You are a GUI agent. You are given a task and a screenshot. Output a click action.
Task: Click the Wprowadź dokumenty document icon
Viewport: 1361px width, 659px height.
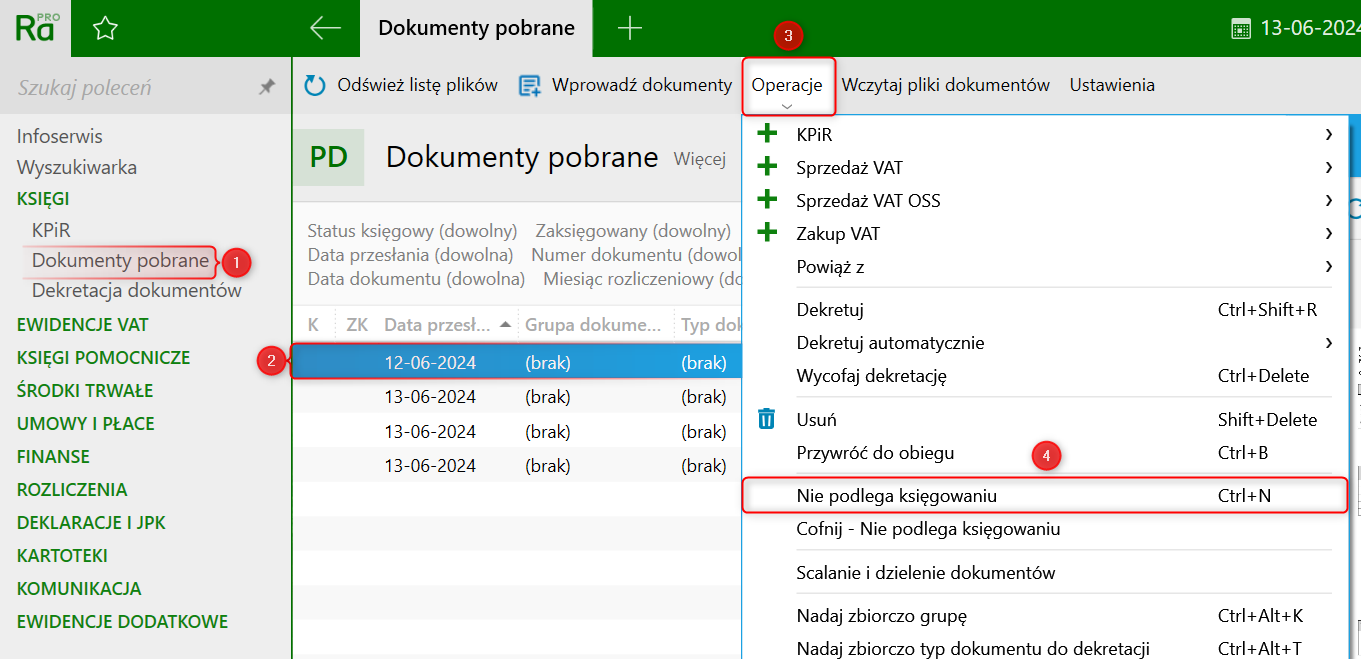pos(530,86)
